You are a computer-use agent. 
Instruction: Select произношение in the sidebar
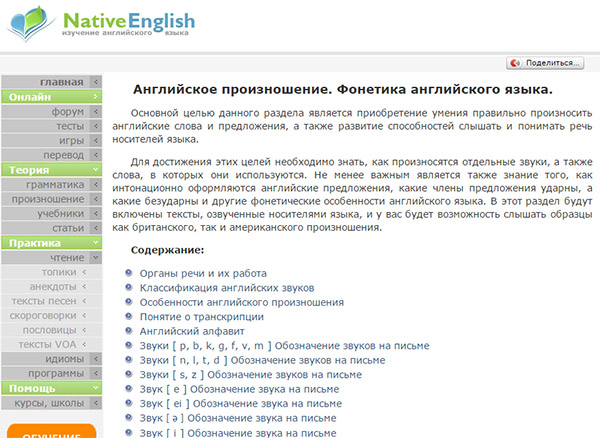[x=48, y=199]
